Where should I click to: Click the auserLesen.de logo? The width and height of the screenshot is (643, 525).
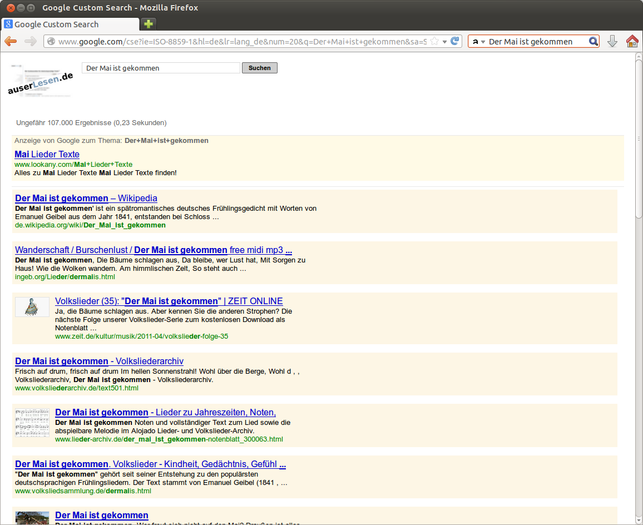point(40,81)
